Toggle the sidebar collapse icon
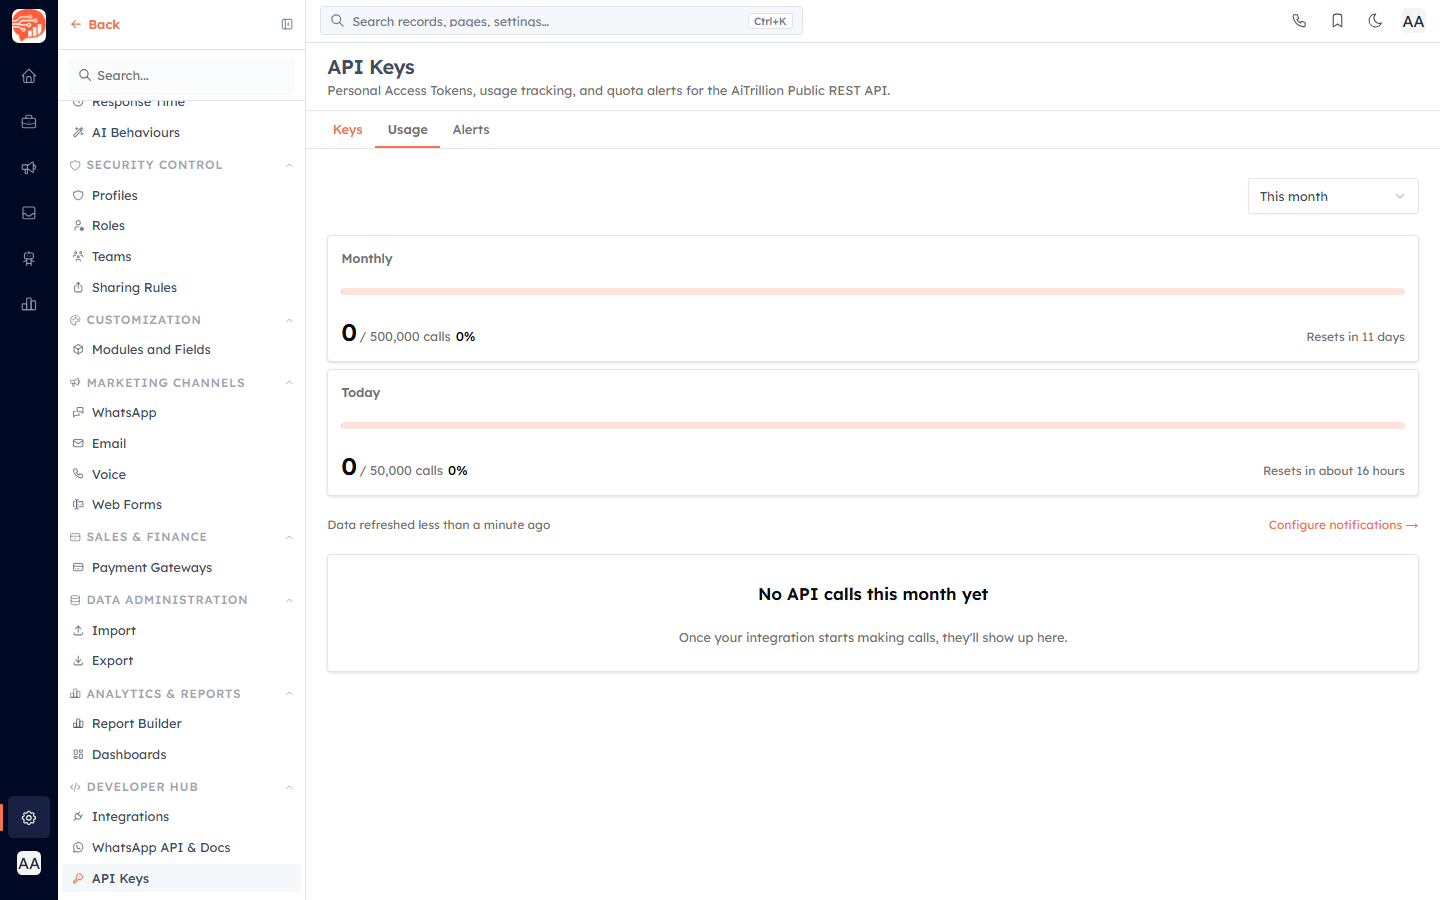Screen dimensions: 1440x900 pyautogui.click(x=287, y=25)
